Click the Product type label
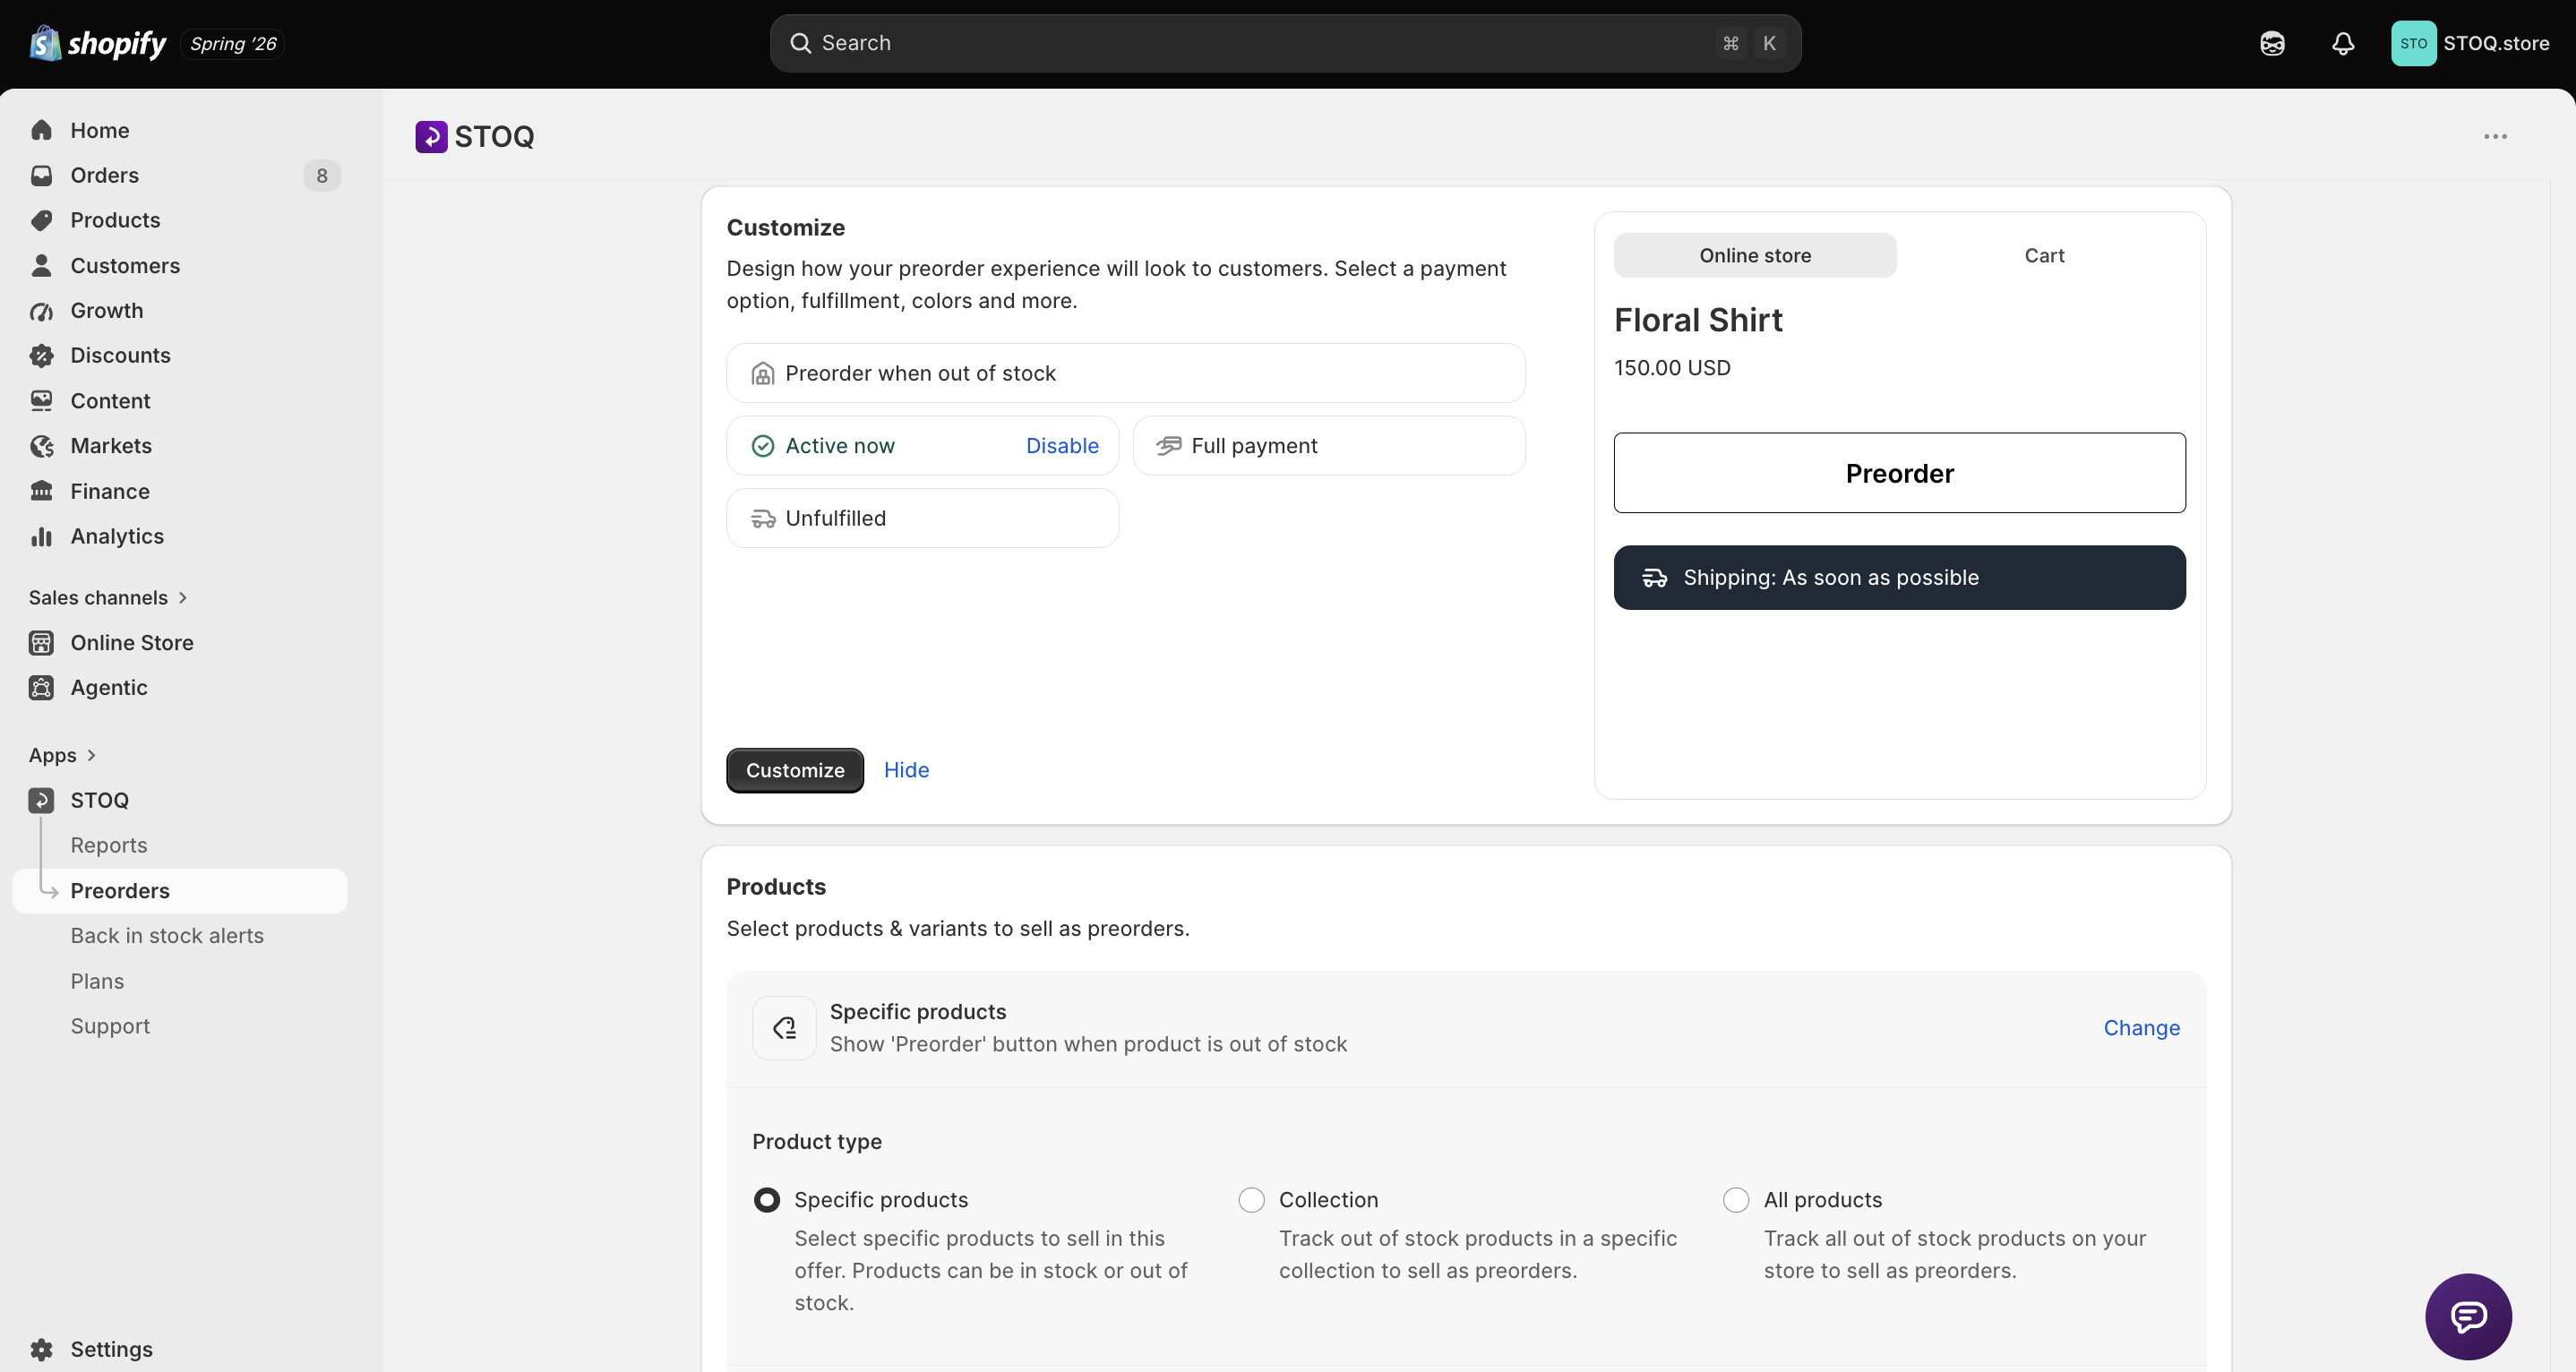Screen dimensions: 2576x1372 [817, 1142]
